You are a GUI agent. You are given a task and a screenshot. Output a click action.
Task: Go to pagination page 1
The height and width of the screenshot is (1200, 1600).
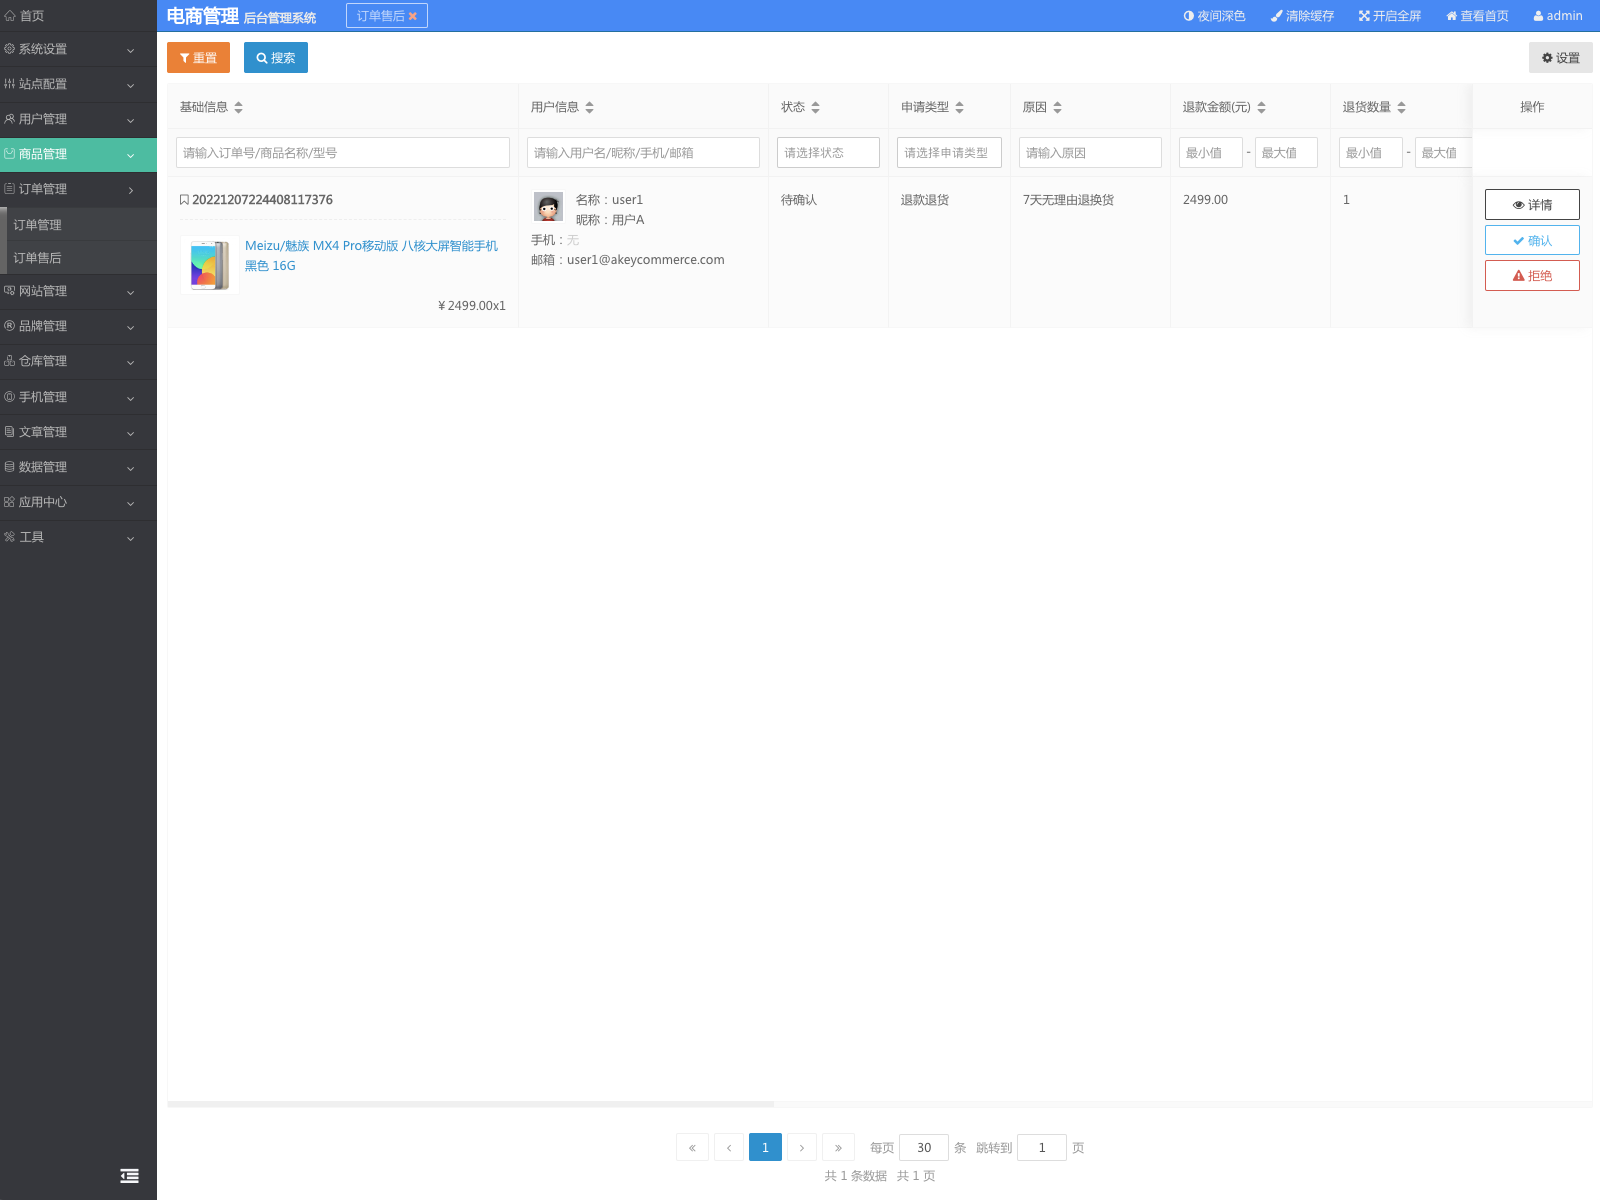coord(765,1147)
